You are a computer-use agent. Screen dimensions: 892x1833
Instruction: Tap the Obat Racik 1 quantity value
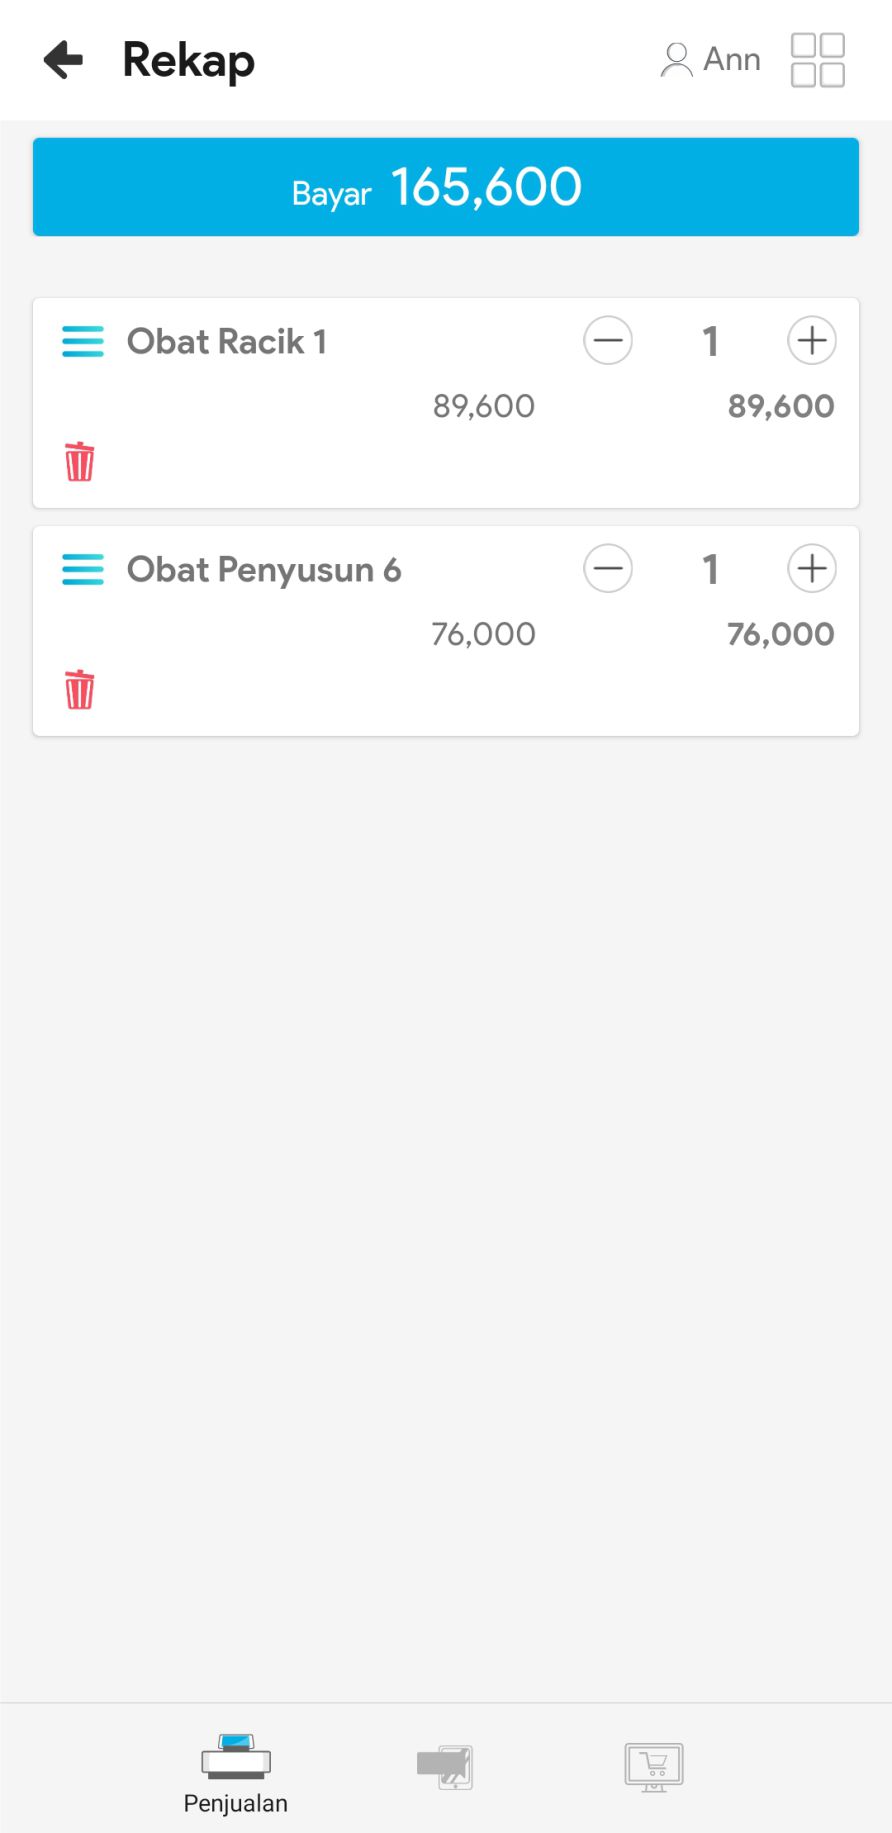click(710, 342)
